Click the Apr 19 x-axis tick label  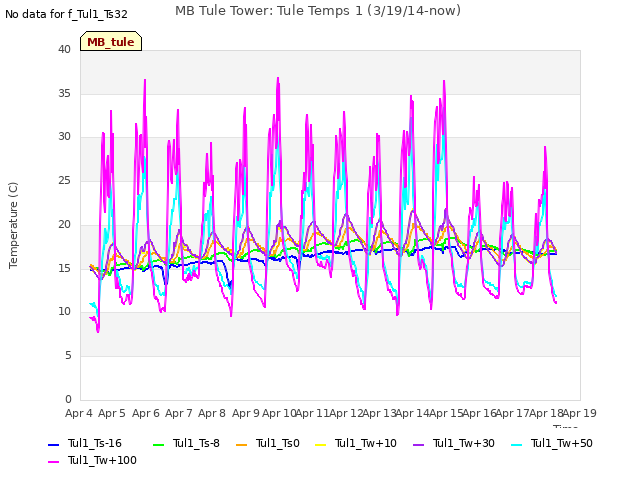580,413
